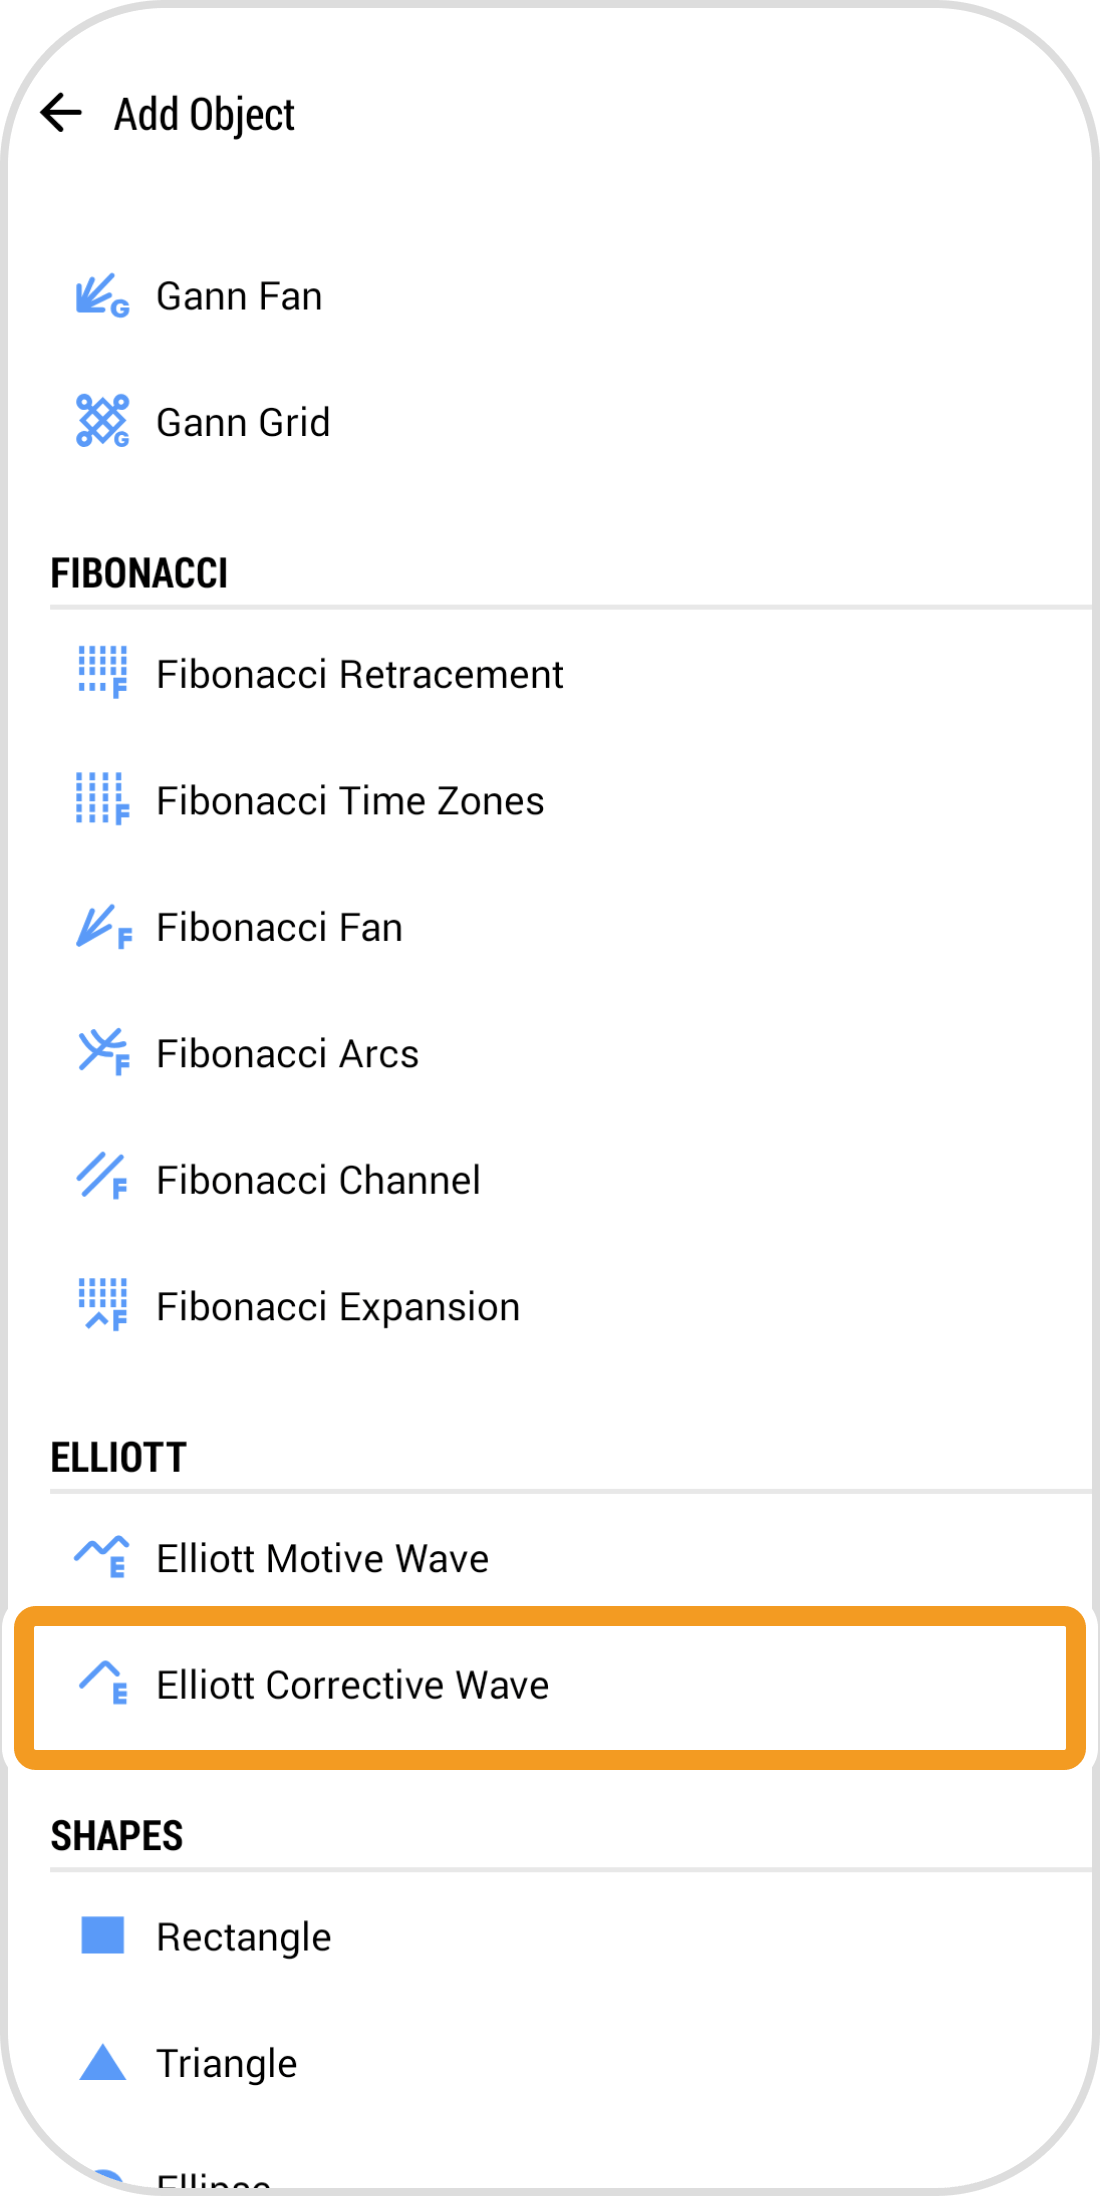Tap the Elliott Corrective Wave icon
Viewport: 1100px width, 2196px height.
[x=102, y=1684]
